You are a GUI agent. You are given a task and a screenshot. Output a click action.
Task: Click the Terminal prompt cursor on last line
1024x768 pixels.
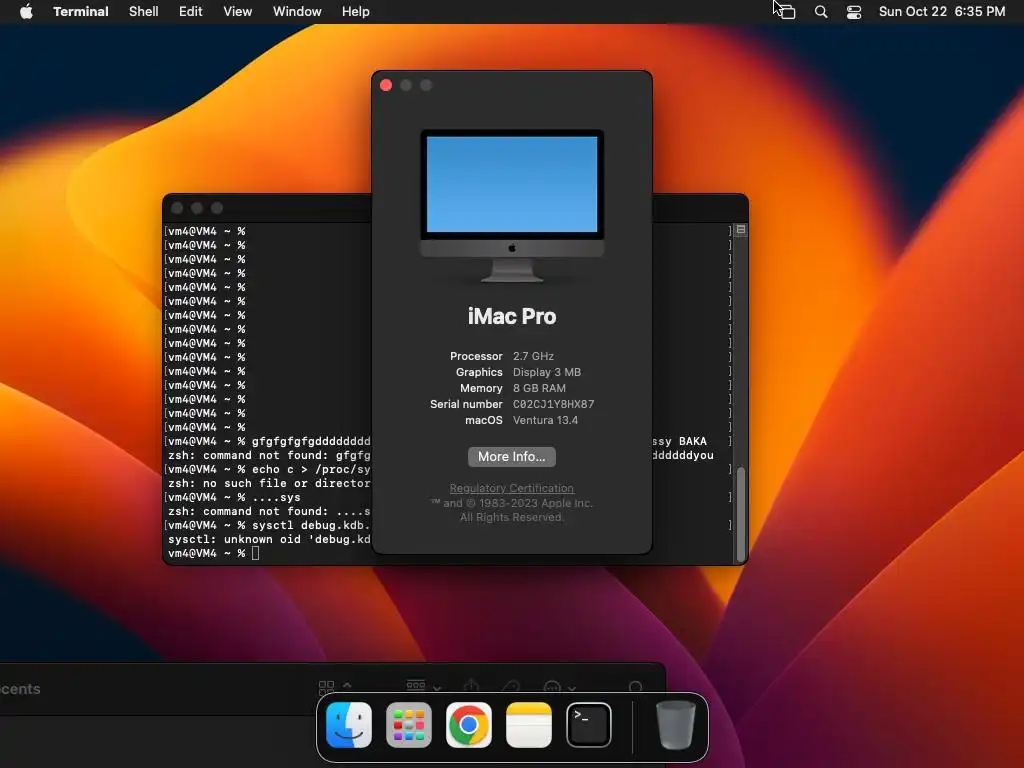point(255,553)
